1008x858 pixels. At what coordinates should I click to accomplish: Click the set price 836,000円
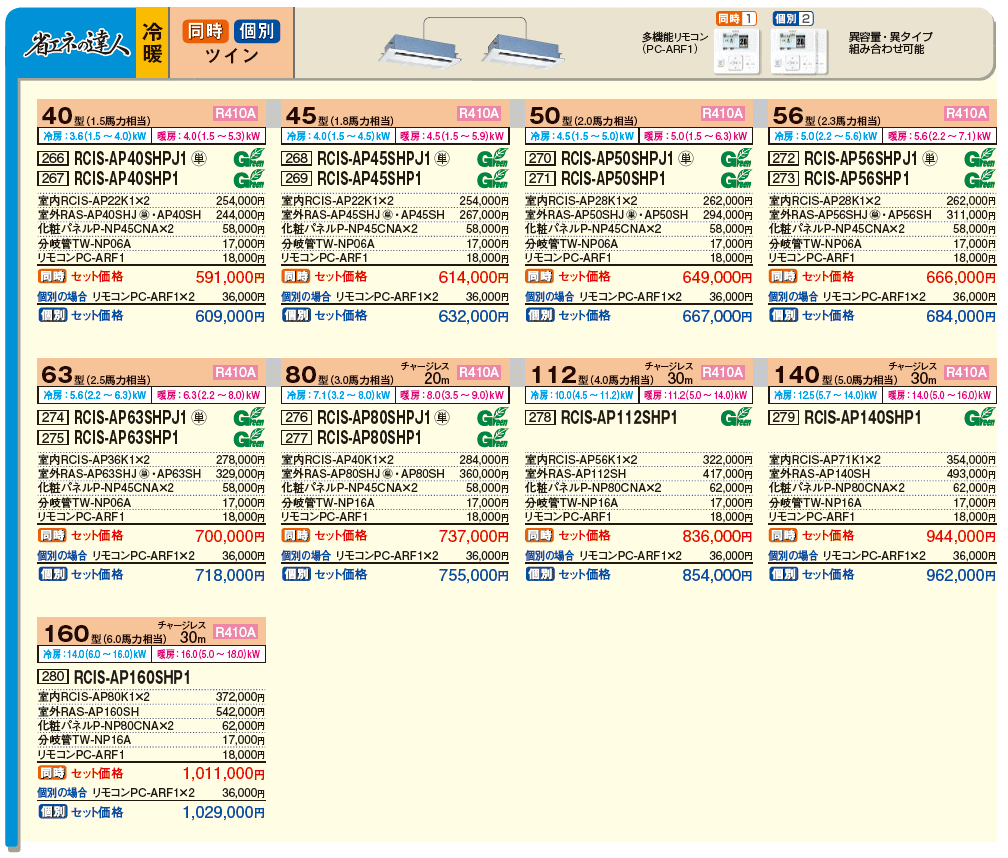click(717, 536)
